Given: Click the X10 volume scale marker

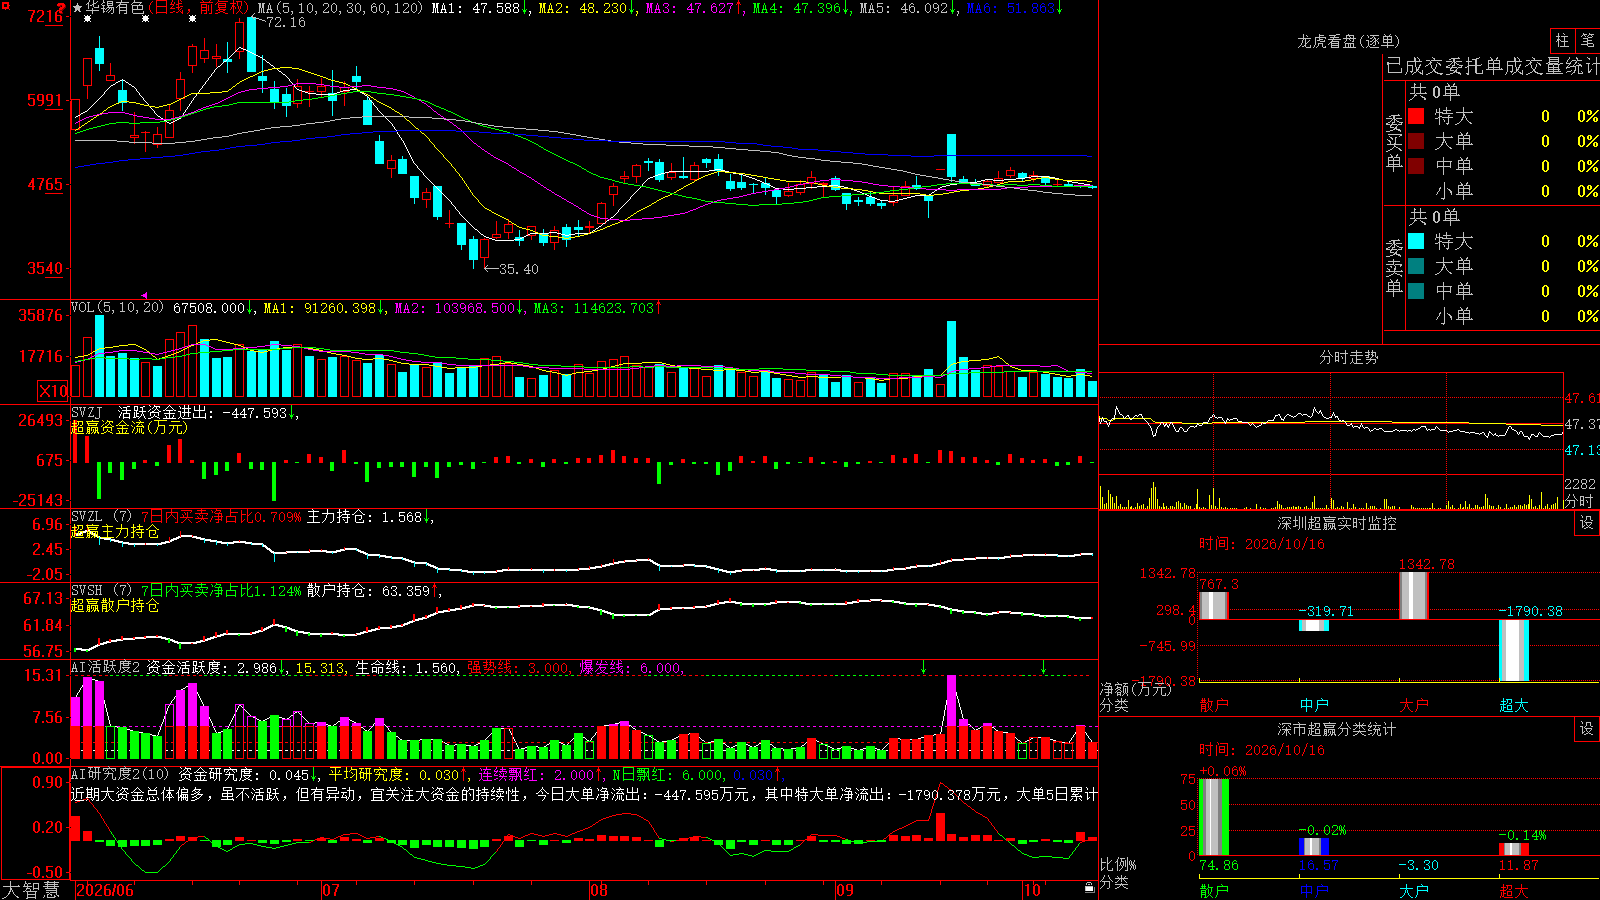Looking at the screenshot, I should coord(53,391).
